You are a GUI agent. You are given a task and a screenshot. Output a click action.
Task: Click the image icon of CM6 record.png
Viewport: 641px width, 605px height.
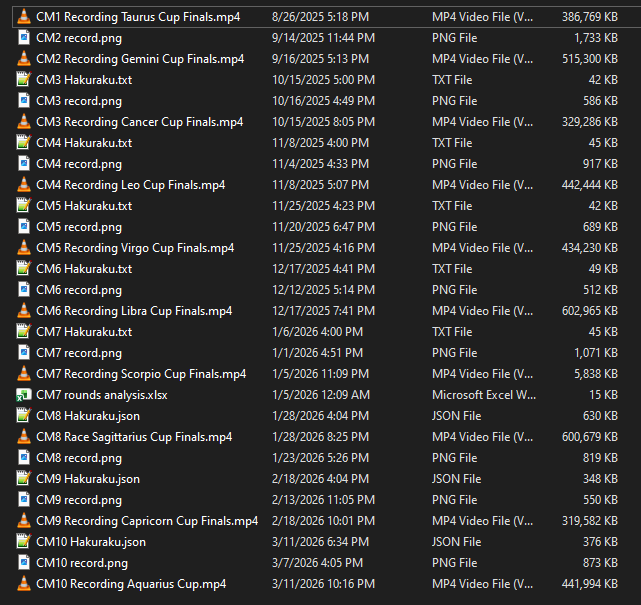pos(24,289)
